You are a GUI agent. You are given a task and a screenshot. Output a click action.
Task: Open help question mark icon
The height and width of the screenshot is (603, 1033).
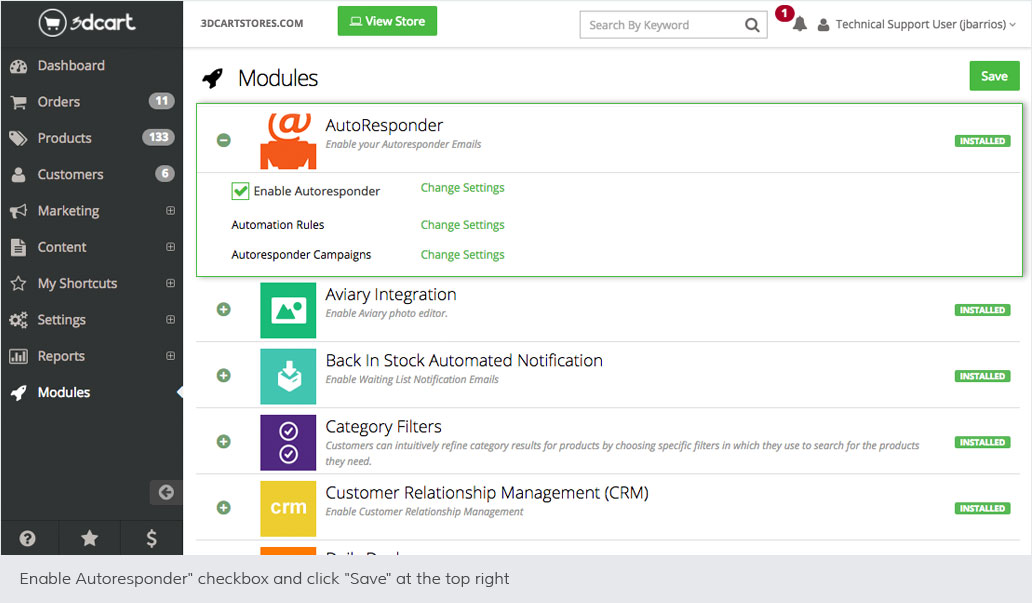[28, 538]
